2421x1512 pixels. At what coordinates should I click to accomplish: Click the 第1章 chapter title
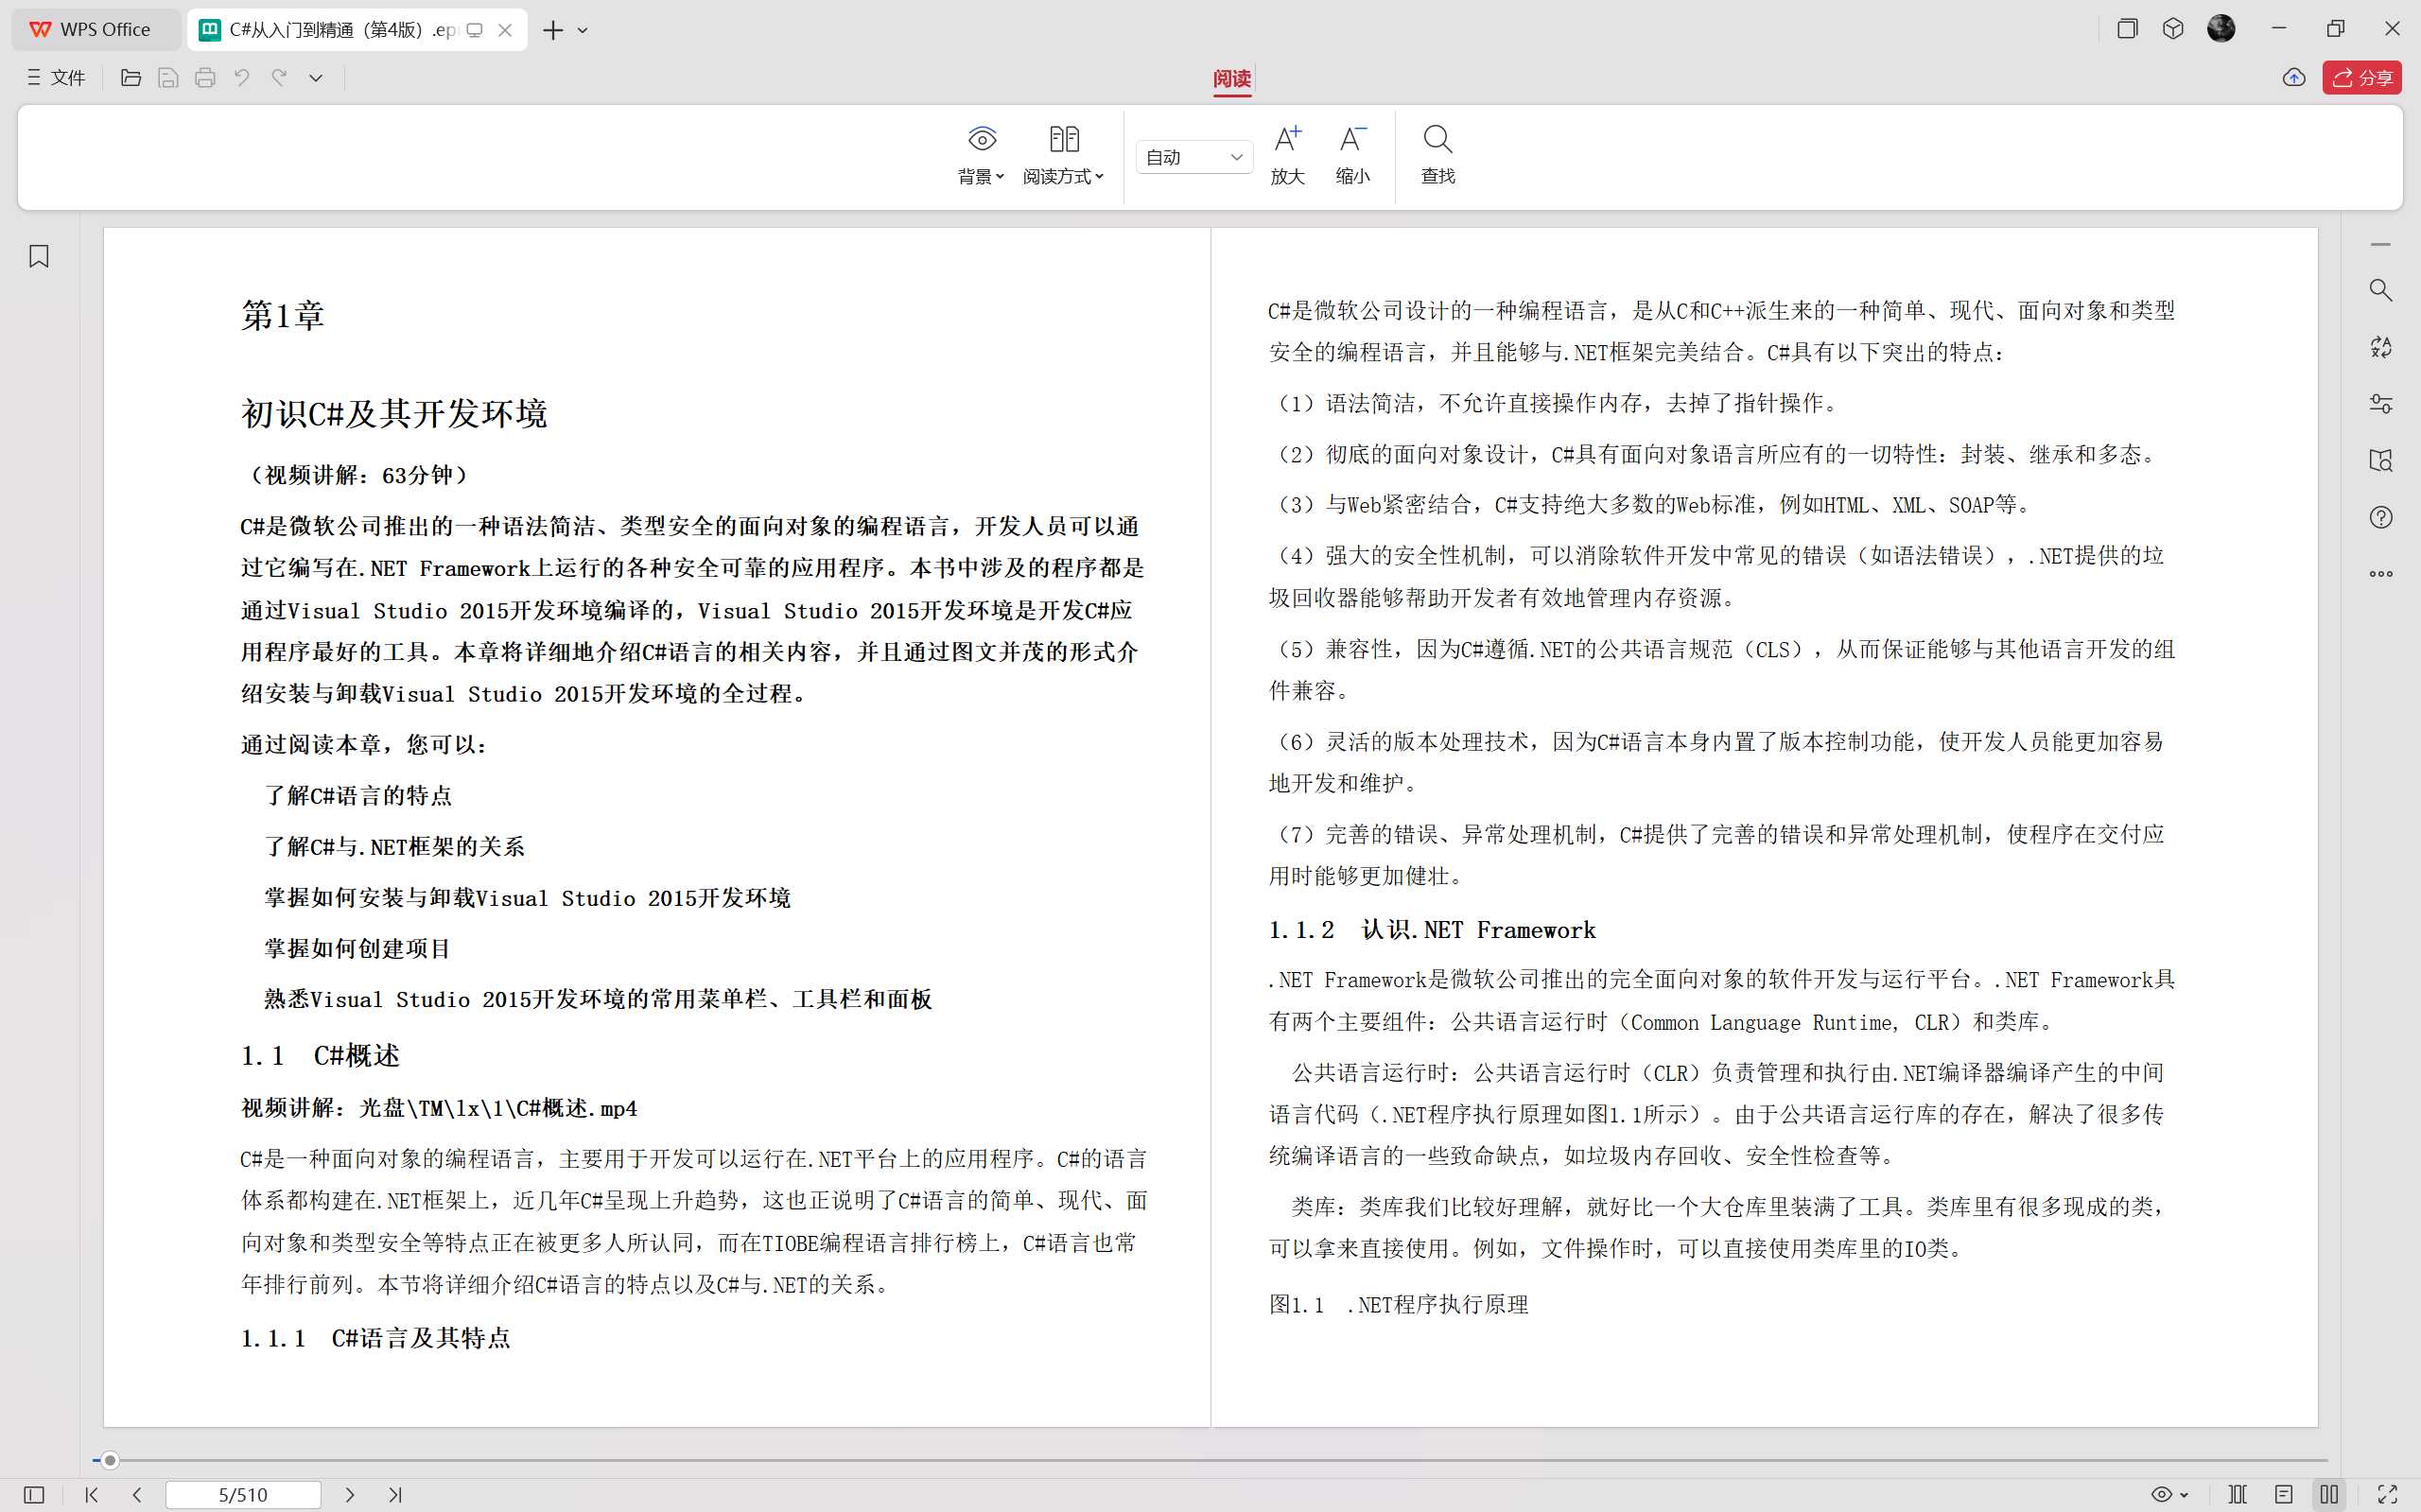(283, 315)
